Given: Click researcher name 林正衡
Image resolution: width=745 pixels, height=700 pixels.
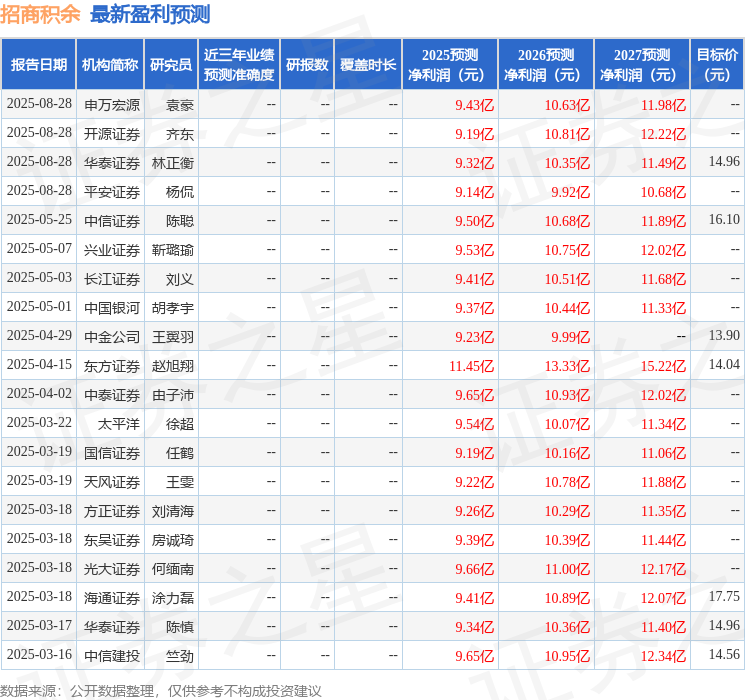Looking at the screenshot, I should tap(173, 163).
